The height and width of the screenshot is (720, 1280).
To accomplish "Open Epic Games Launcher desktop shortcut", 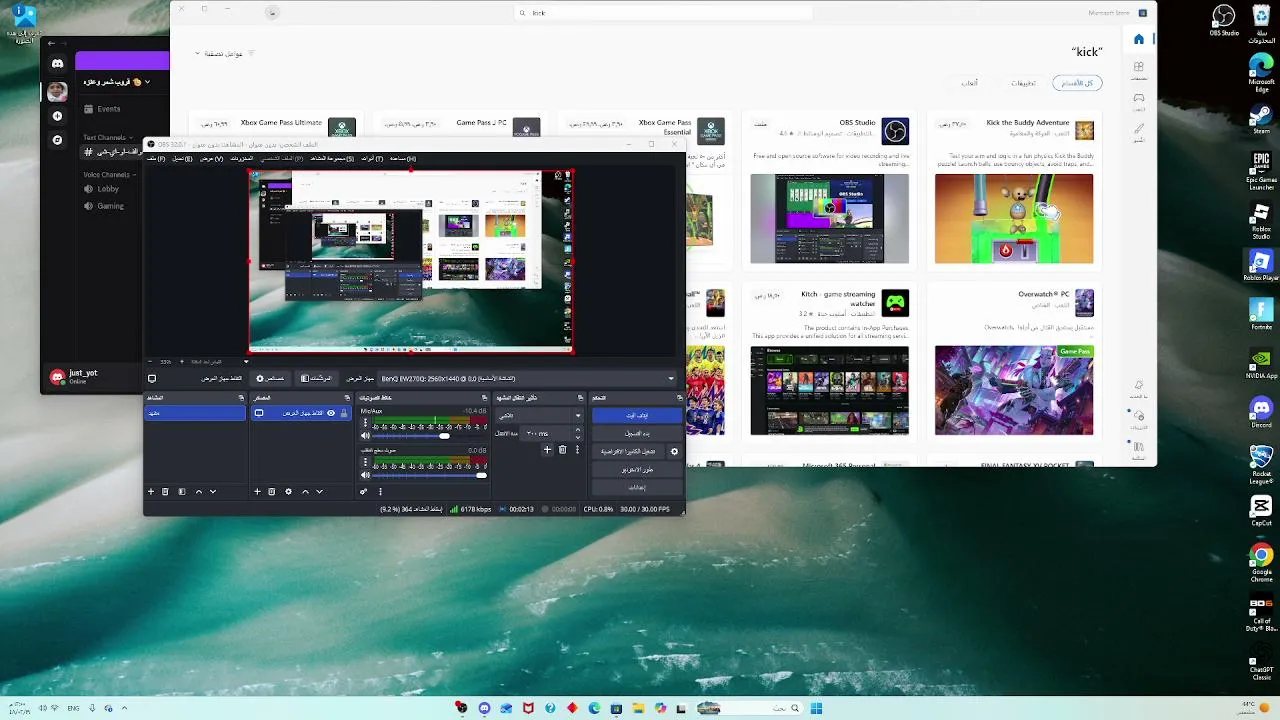I will pyautogui.click(x=1261, y=171).
